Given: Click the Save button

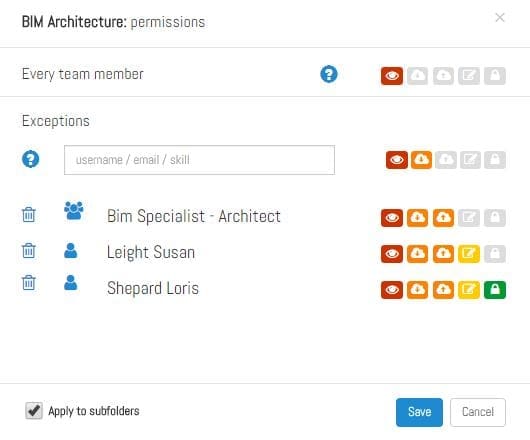Looking at the screenshot, I should tap(419, 412).
